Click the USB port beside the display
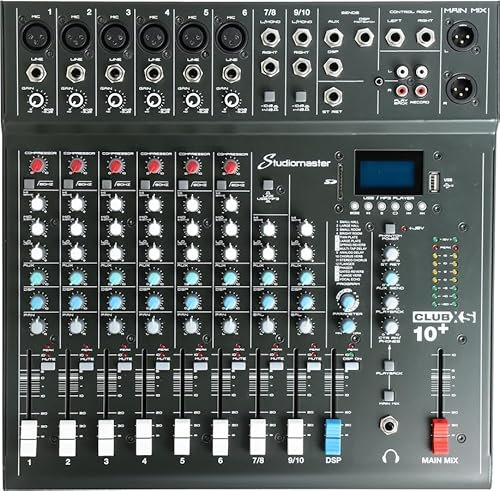 434,182
